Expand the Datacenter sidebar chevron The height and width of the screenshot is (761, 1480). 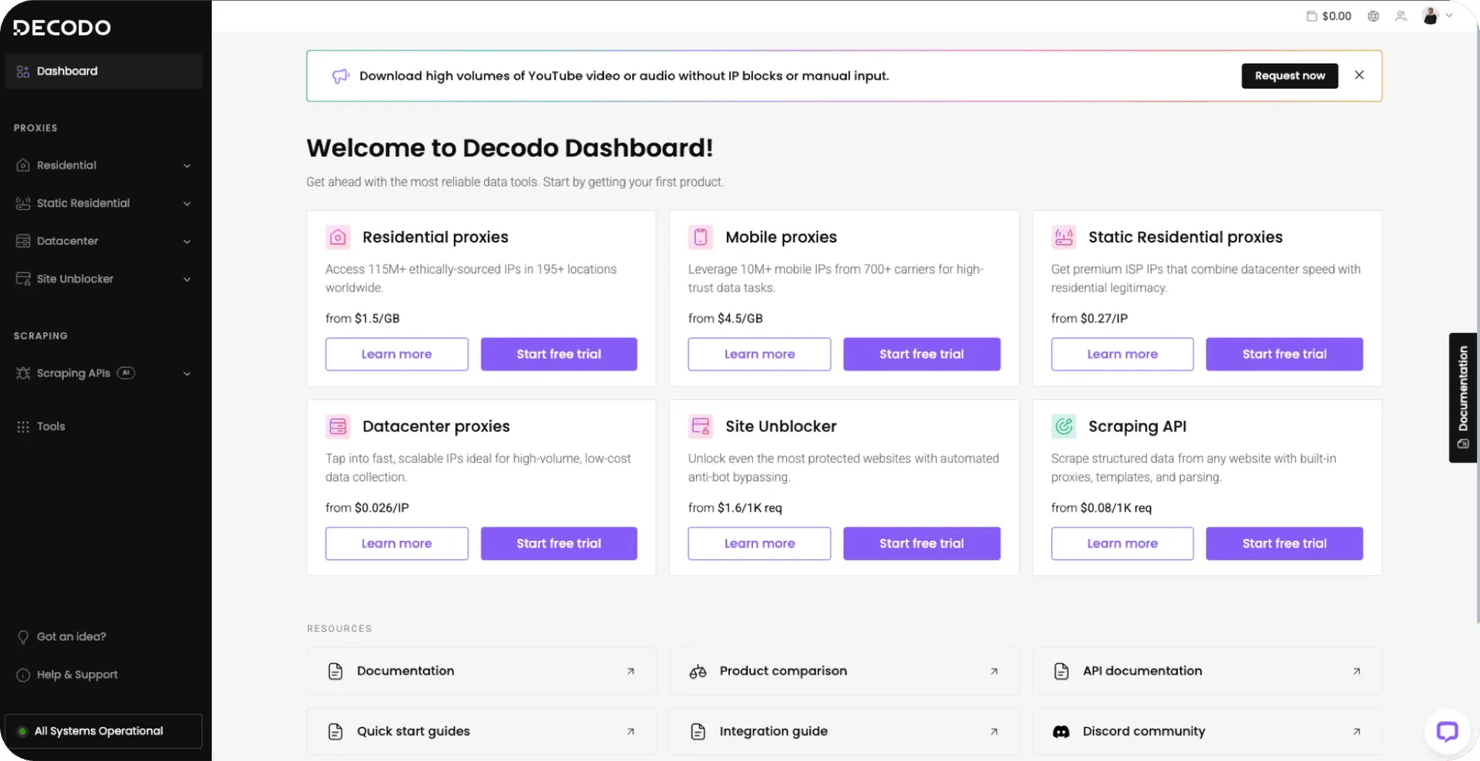click(187, 242)
